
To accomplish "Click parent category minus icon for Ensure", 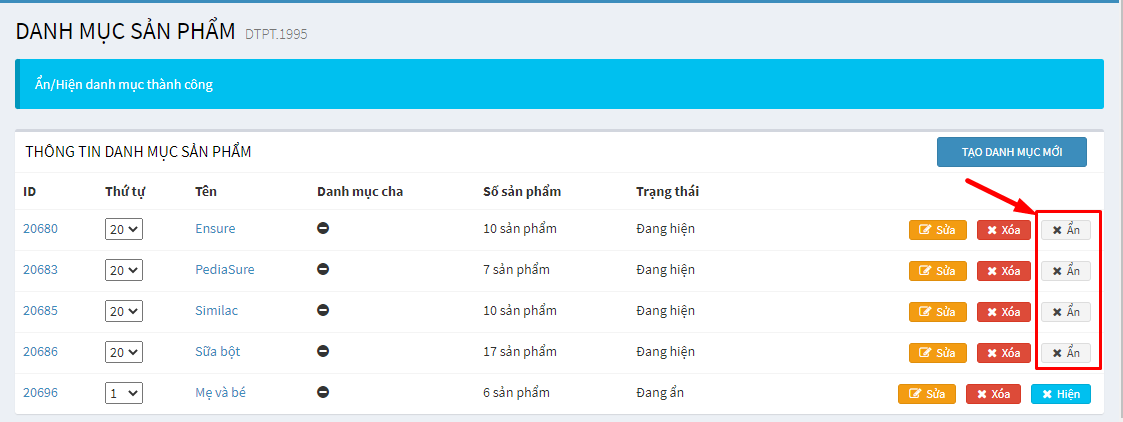I will [x=323, y=229].
